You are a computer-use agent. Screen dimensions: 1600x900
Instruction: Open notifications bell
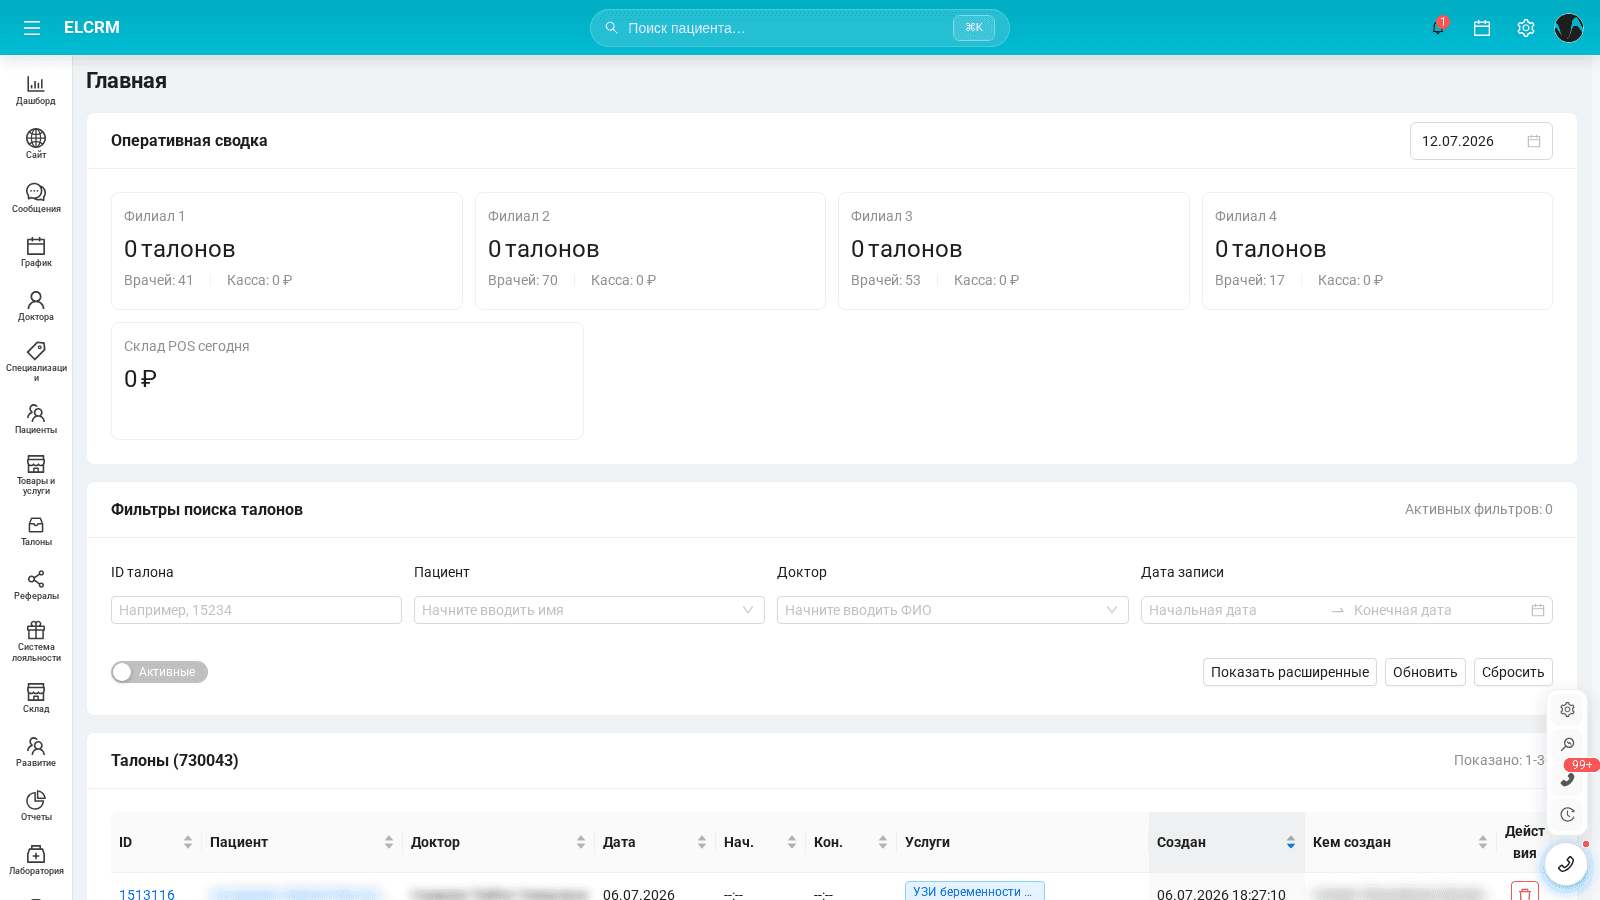[x=1438, y=28]
